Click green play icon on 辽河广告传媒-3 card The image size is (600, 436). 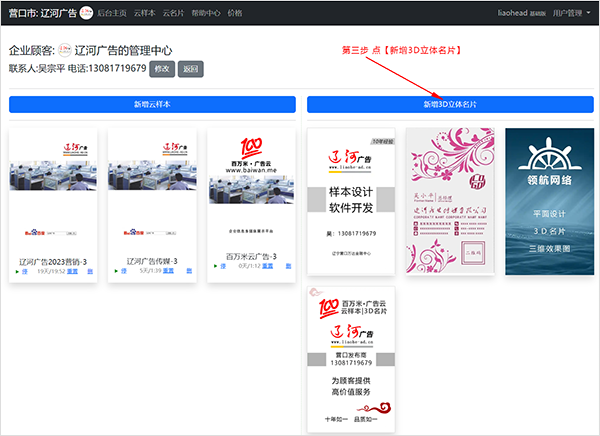[x=116, y=271]
